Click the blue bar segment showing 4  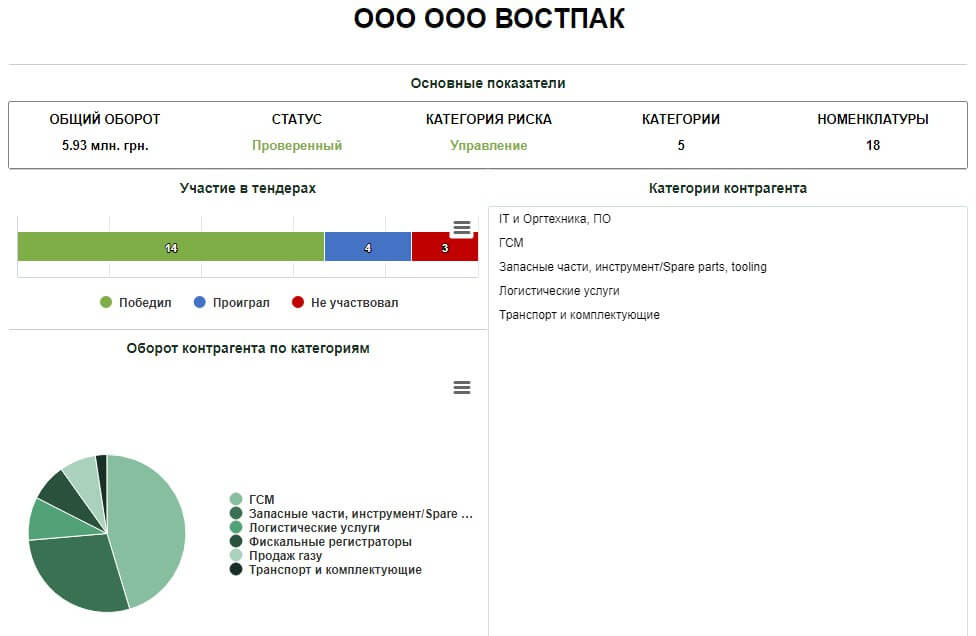368,246
